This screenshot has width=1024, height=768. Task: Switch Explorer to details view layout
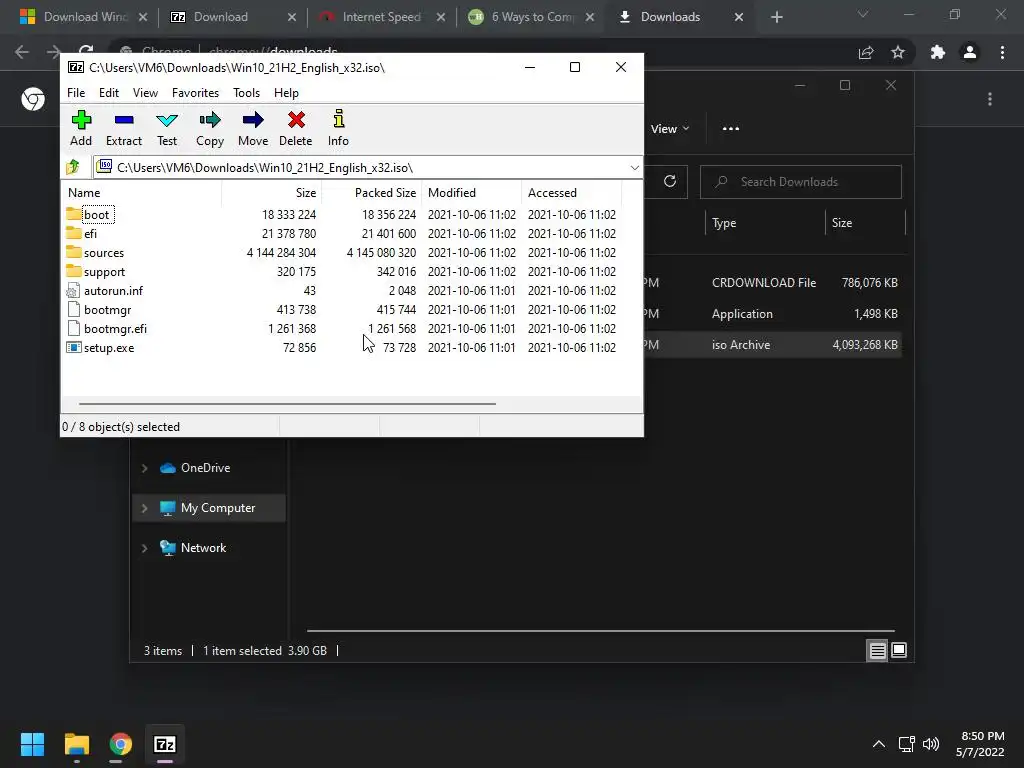pyautogui.click(x=877, y=650)
